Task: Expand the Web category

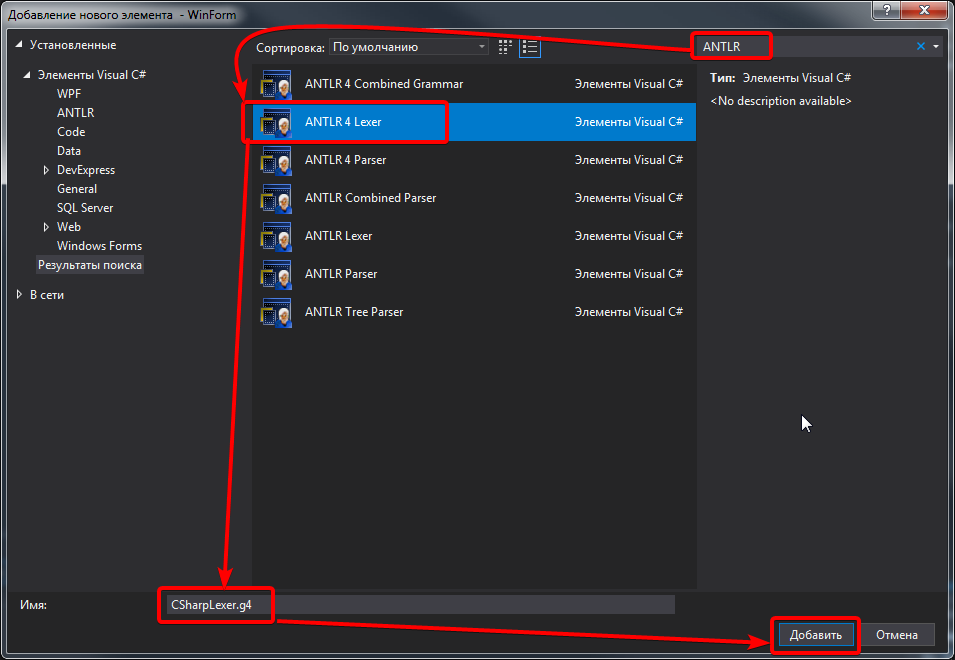Action: click(46, 227)
